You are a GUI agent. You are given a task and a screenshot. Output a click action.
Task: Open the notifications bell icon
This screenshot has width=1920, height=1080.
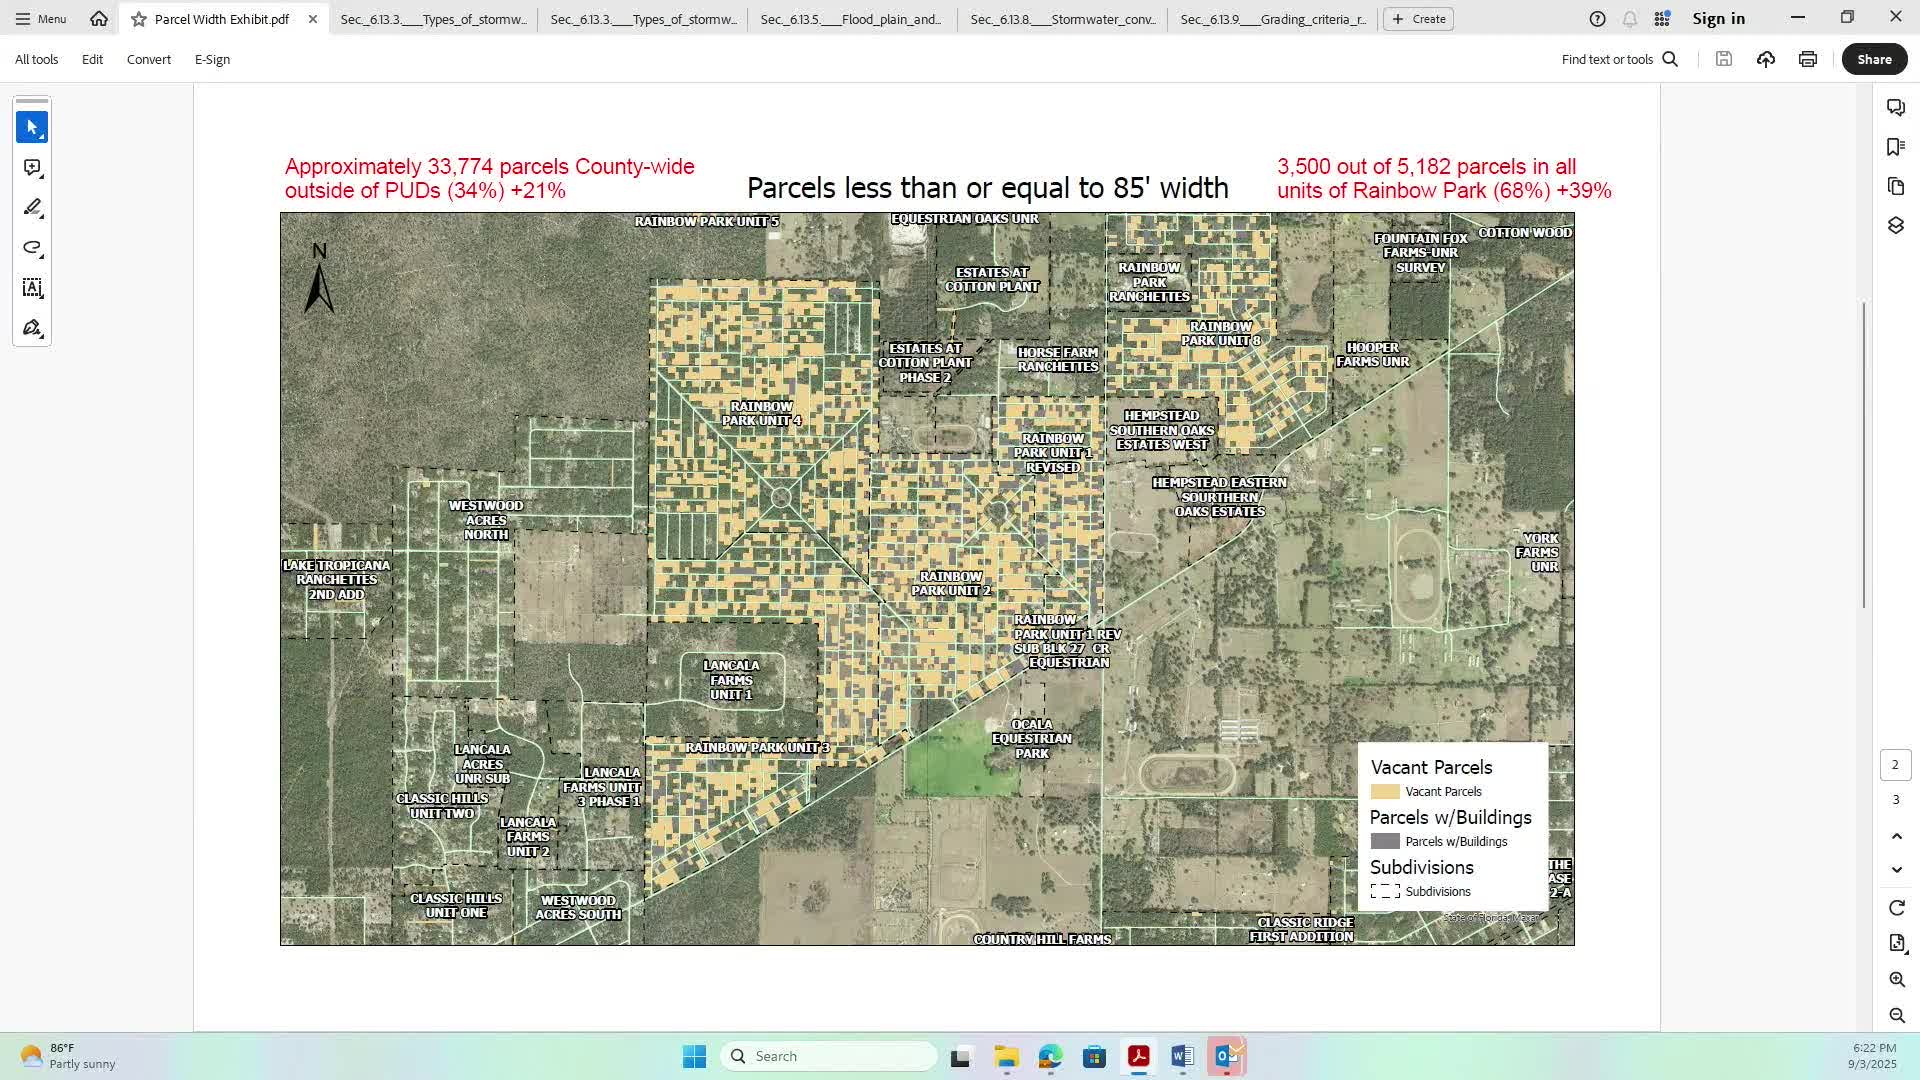tap(1630, 19)
